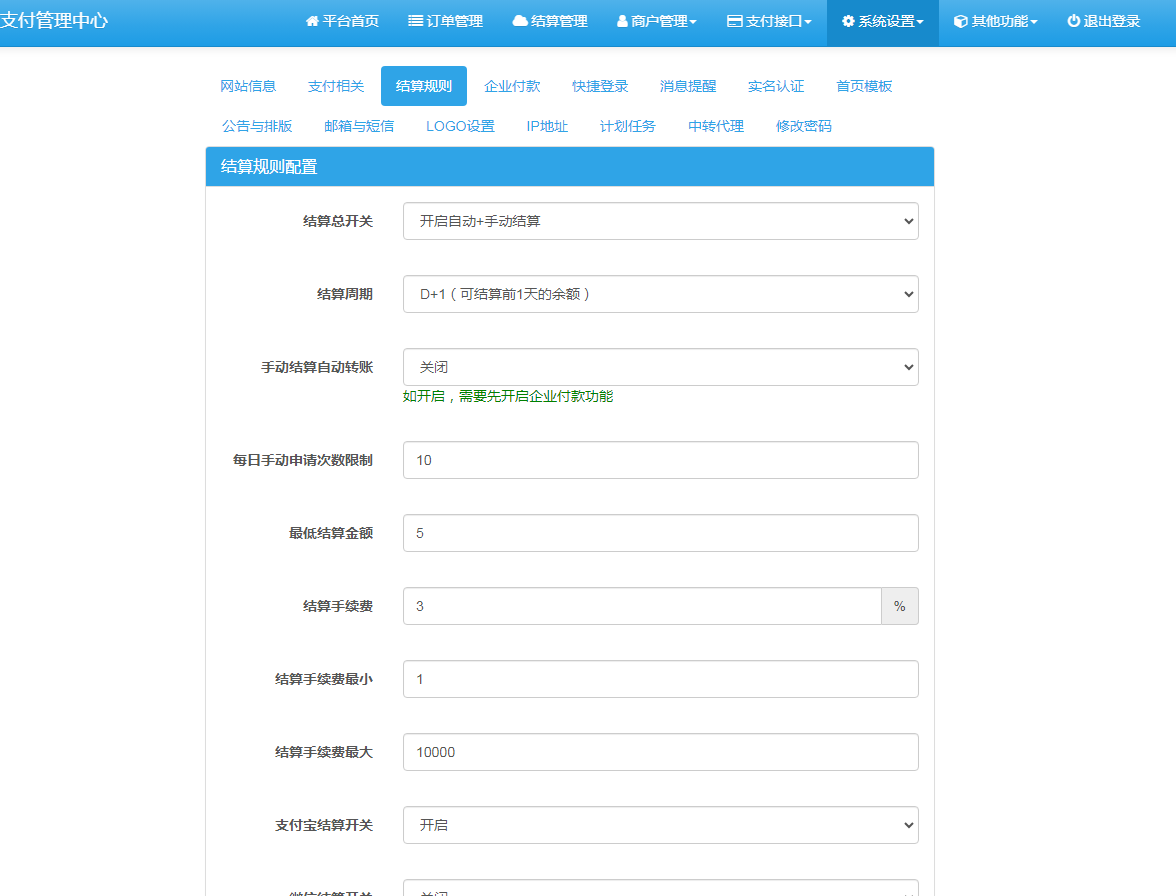Switch to the 企业付款 tab
This screenshot has height=896, width=1176.
click(511, 86)
